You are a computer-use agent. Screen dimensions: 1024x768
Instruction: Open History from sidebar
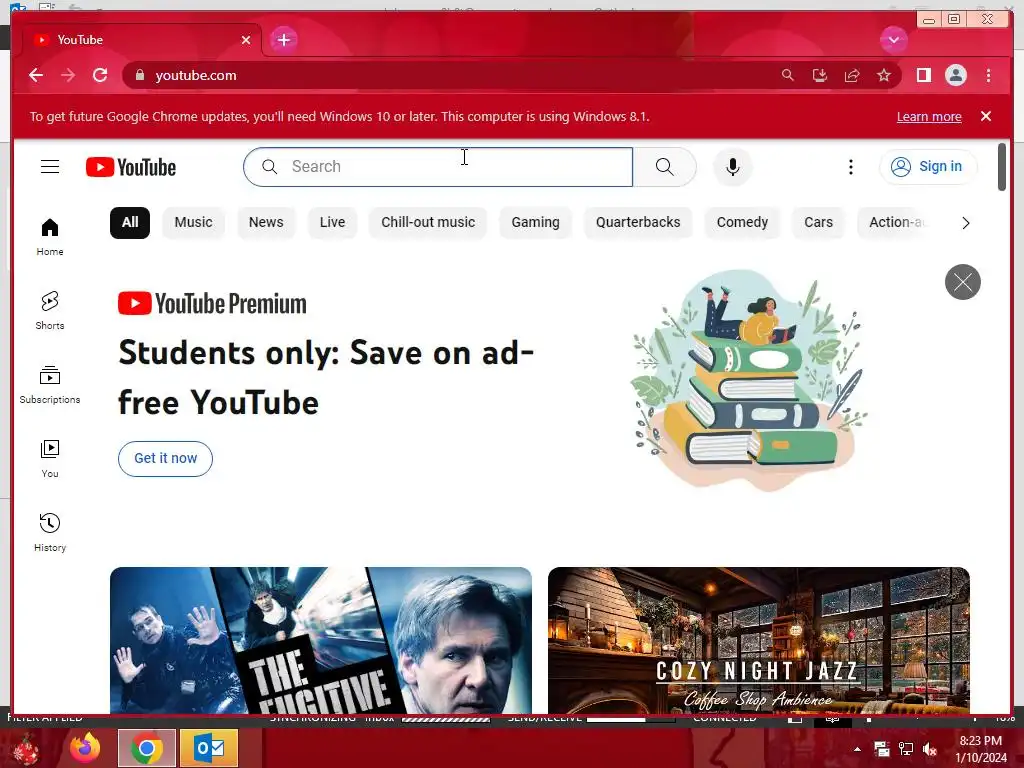50,533
